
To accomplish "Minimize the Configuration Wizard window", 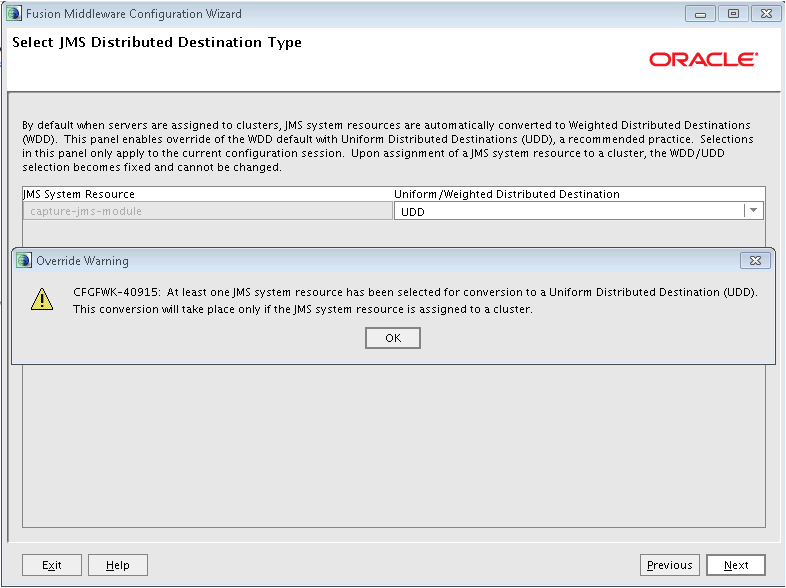I will (x=700, y=14).
